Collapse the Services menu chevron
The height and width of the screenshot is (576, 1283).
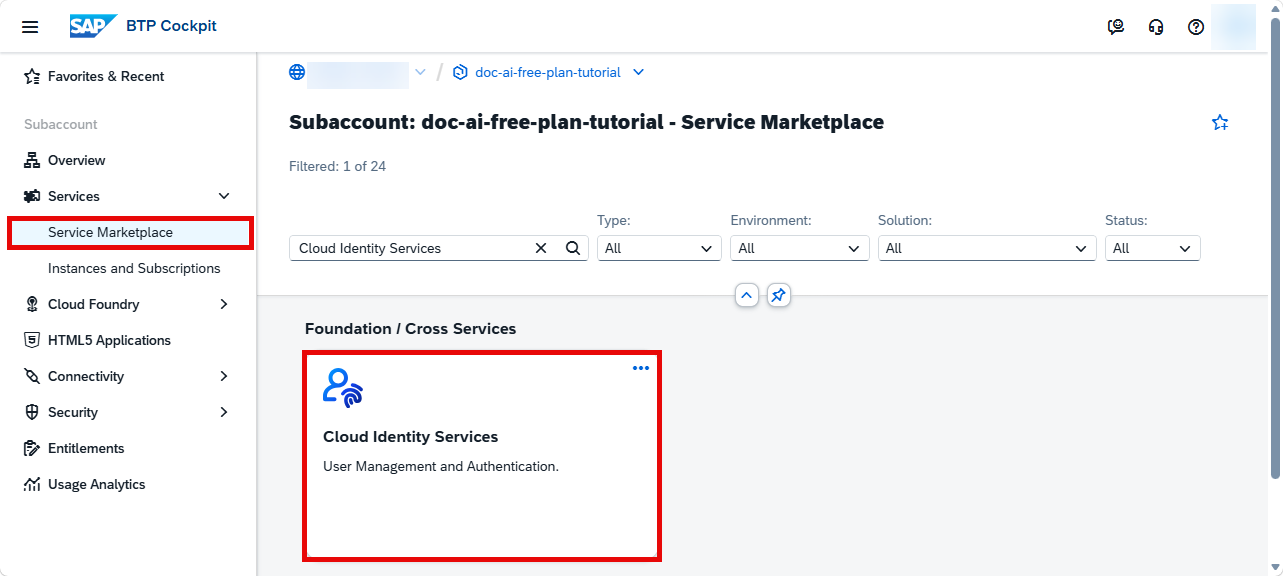224,196
